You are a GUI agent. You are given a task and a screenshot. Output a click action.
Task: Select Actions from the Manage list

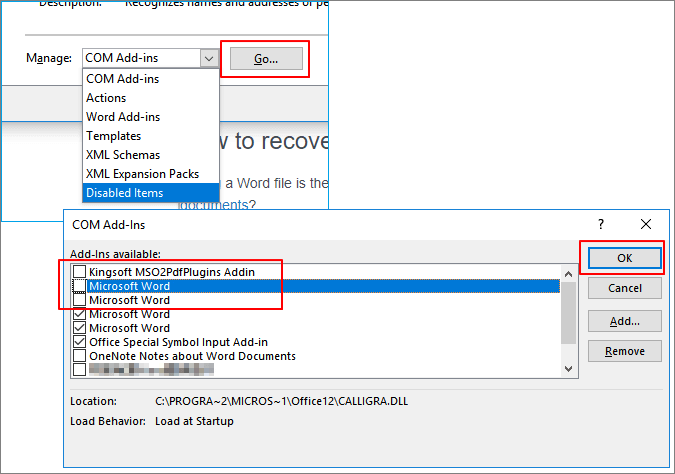[106, 98]
